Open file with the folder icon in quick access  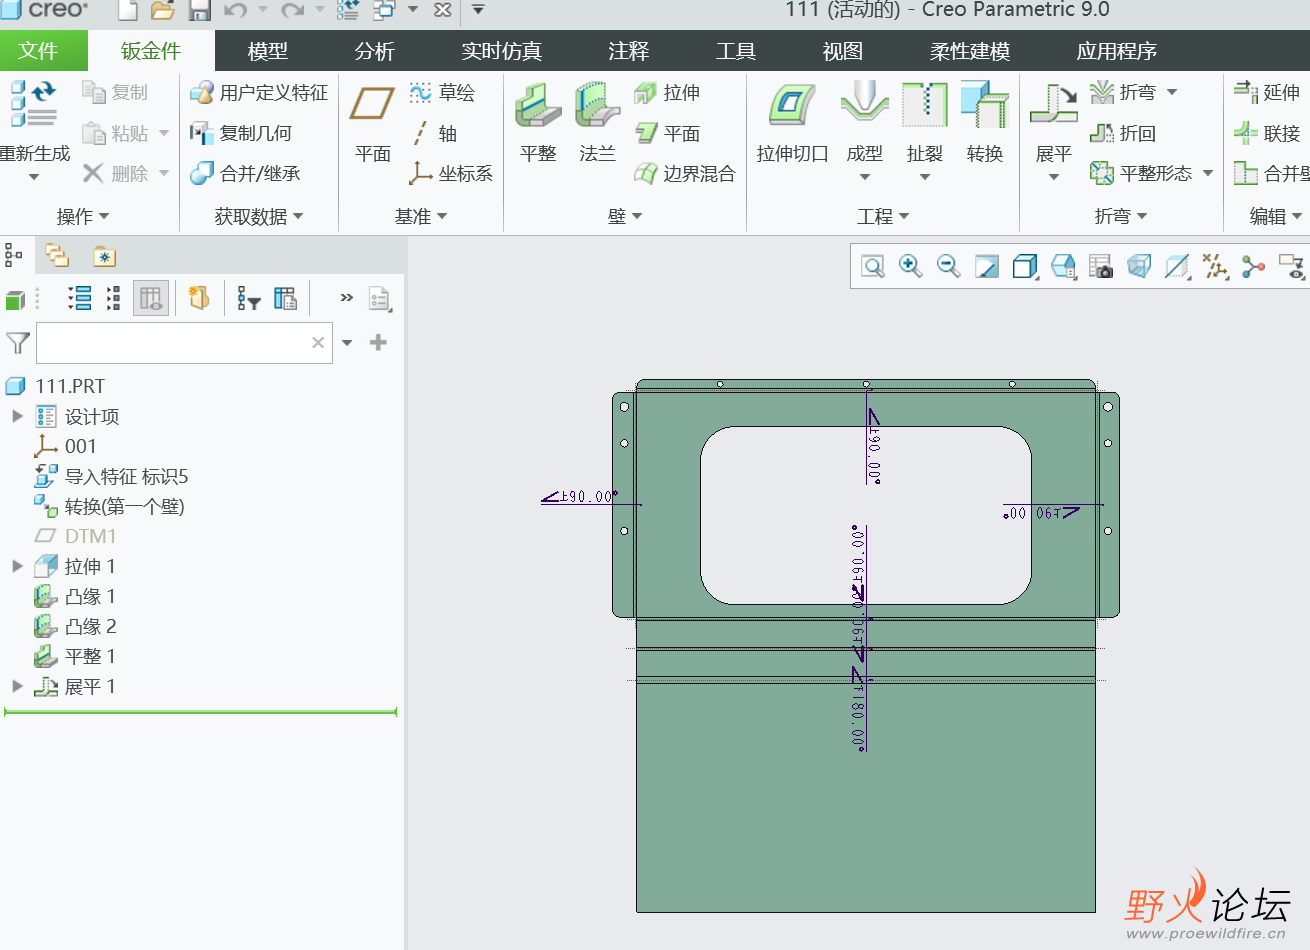click(163, 11)
